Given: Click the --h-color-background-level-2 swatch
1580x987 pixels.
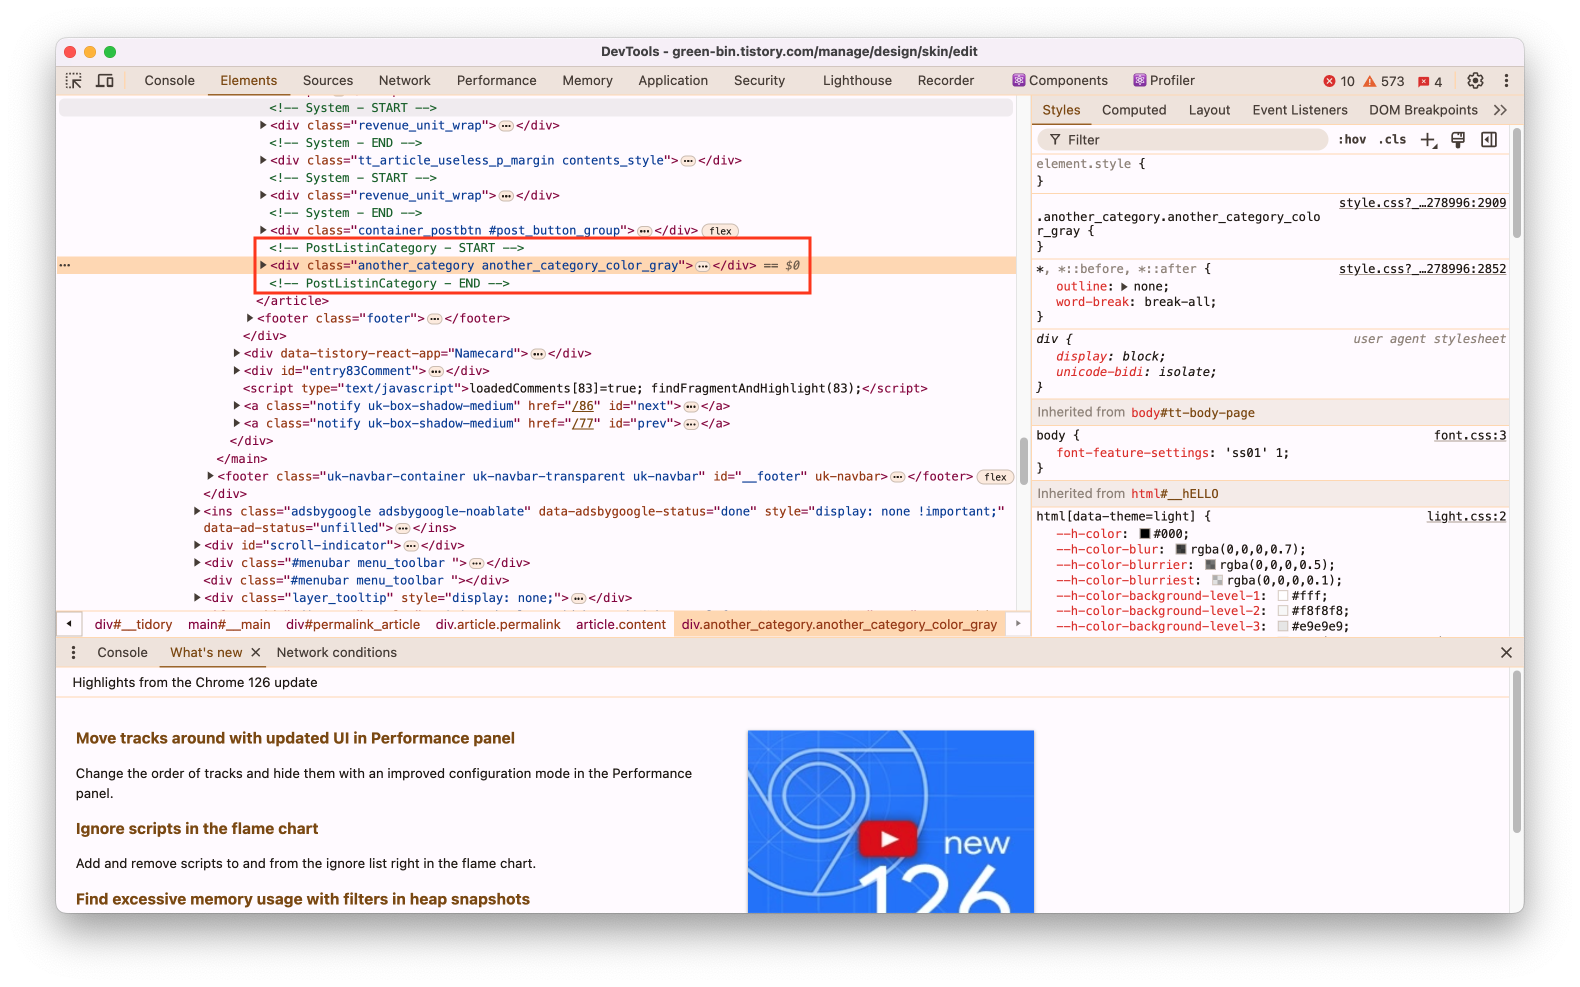Looking at the screenshot, I should [x=1283, y=611].
